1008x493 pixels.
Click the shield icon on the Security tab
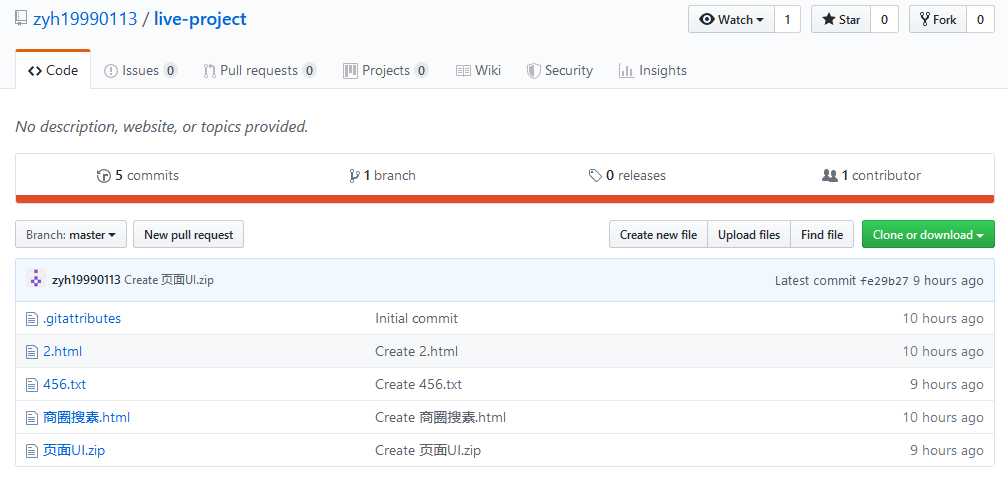533,71
